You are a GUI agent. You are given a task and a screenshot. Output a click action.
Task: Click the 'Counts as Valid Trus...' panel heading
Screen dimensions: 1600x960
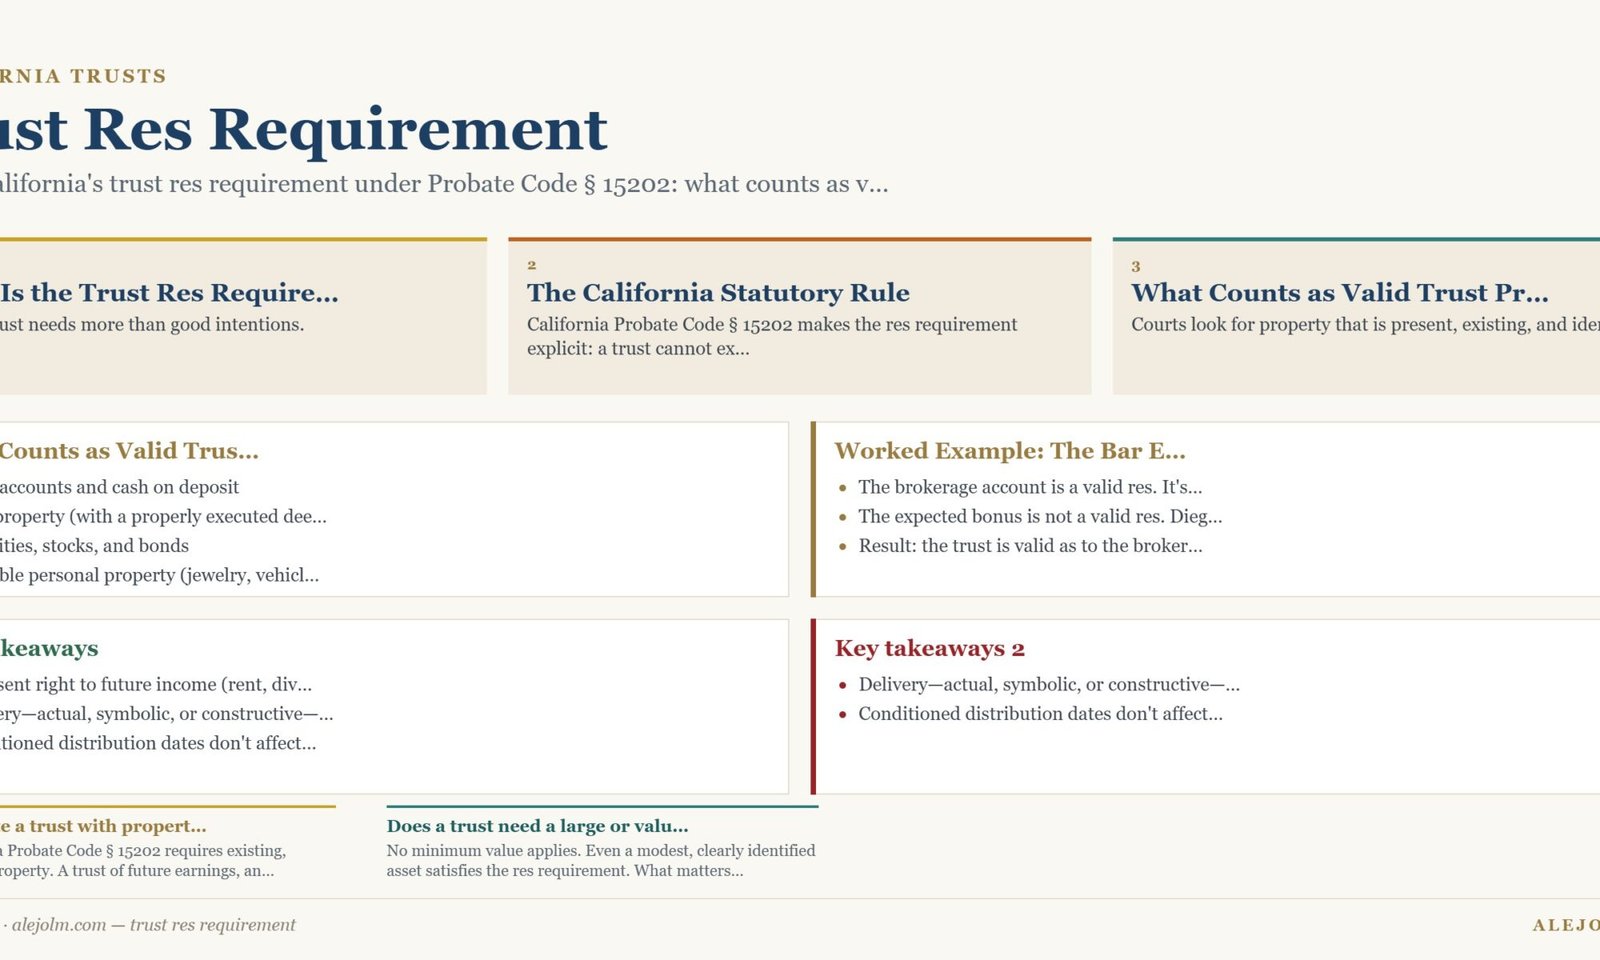click(x=129, y=451)
